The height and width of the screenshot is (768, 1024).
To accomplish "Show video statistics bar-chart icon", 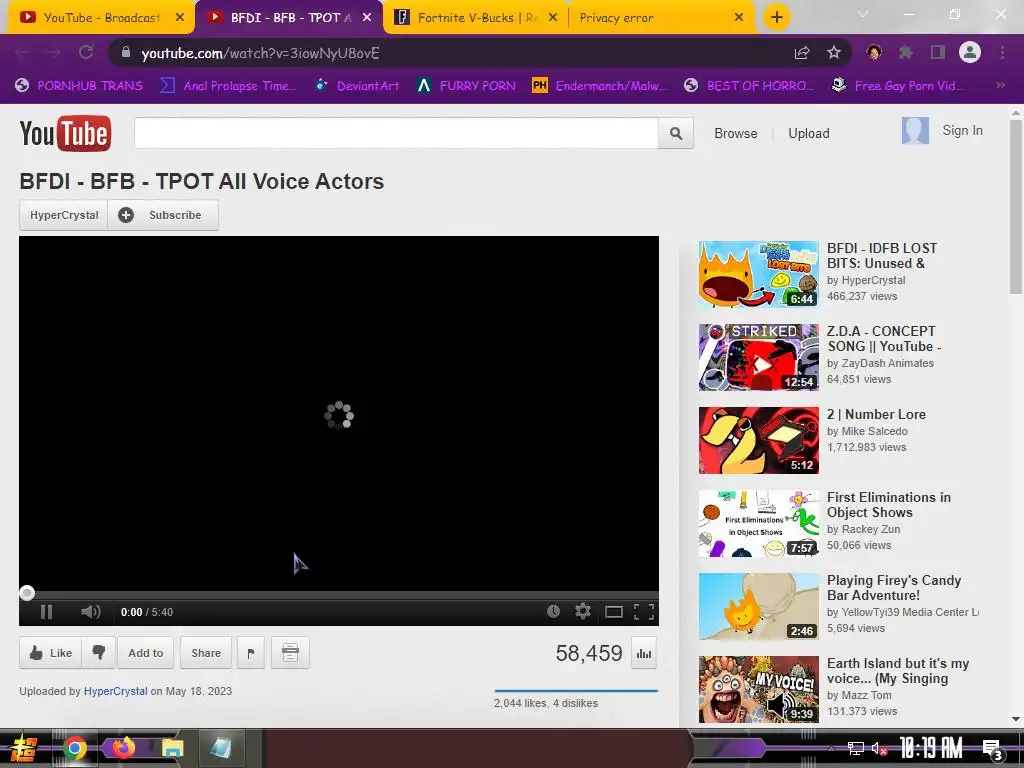I will click(644, 653).
